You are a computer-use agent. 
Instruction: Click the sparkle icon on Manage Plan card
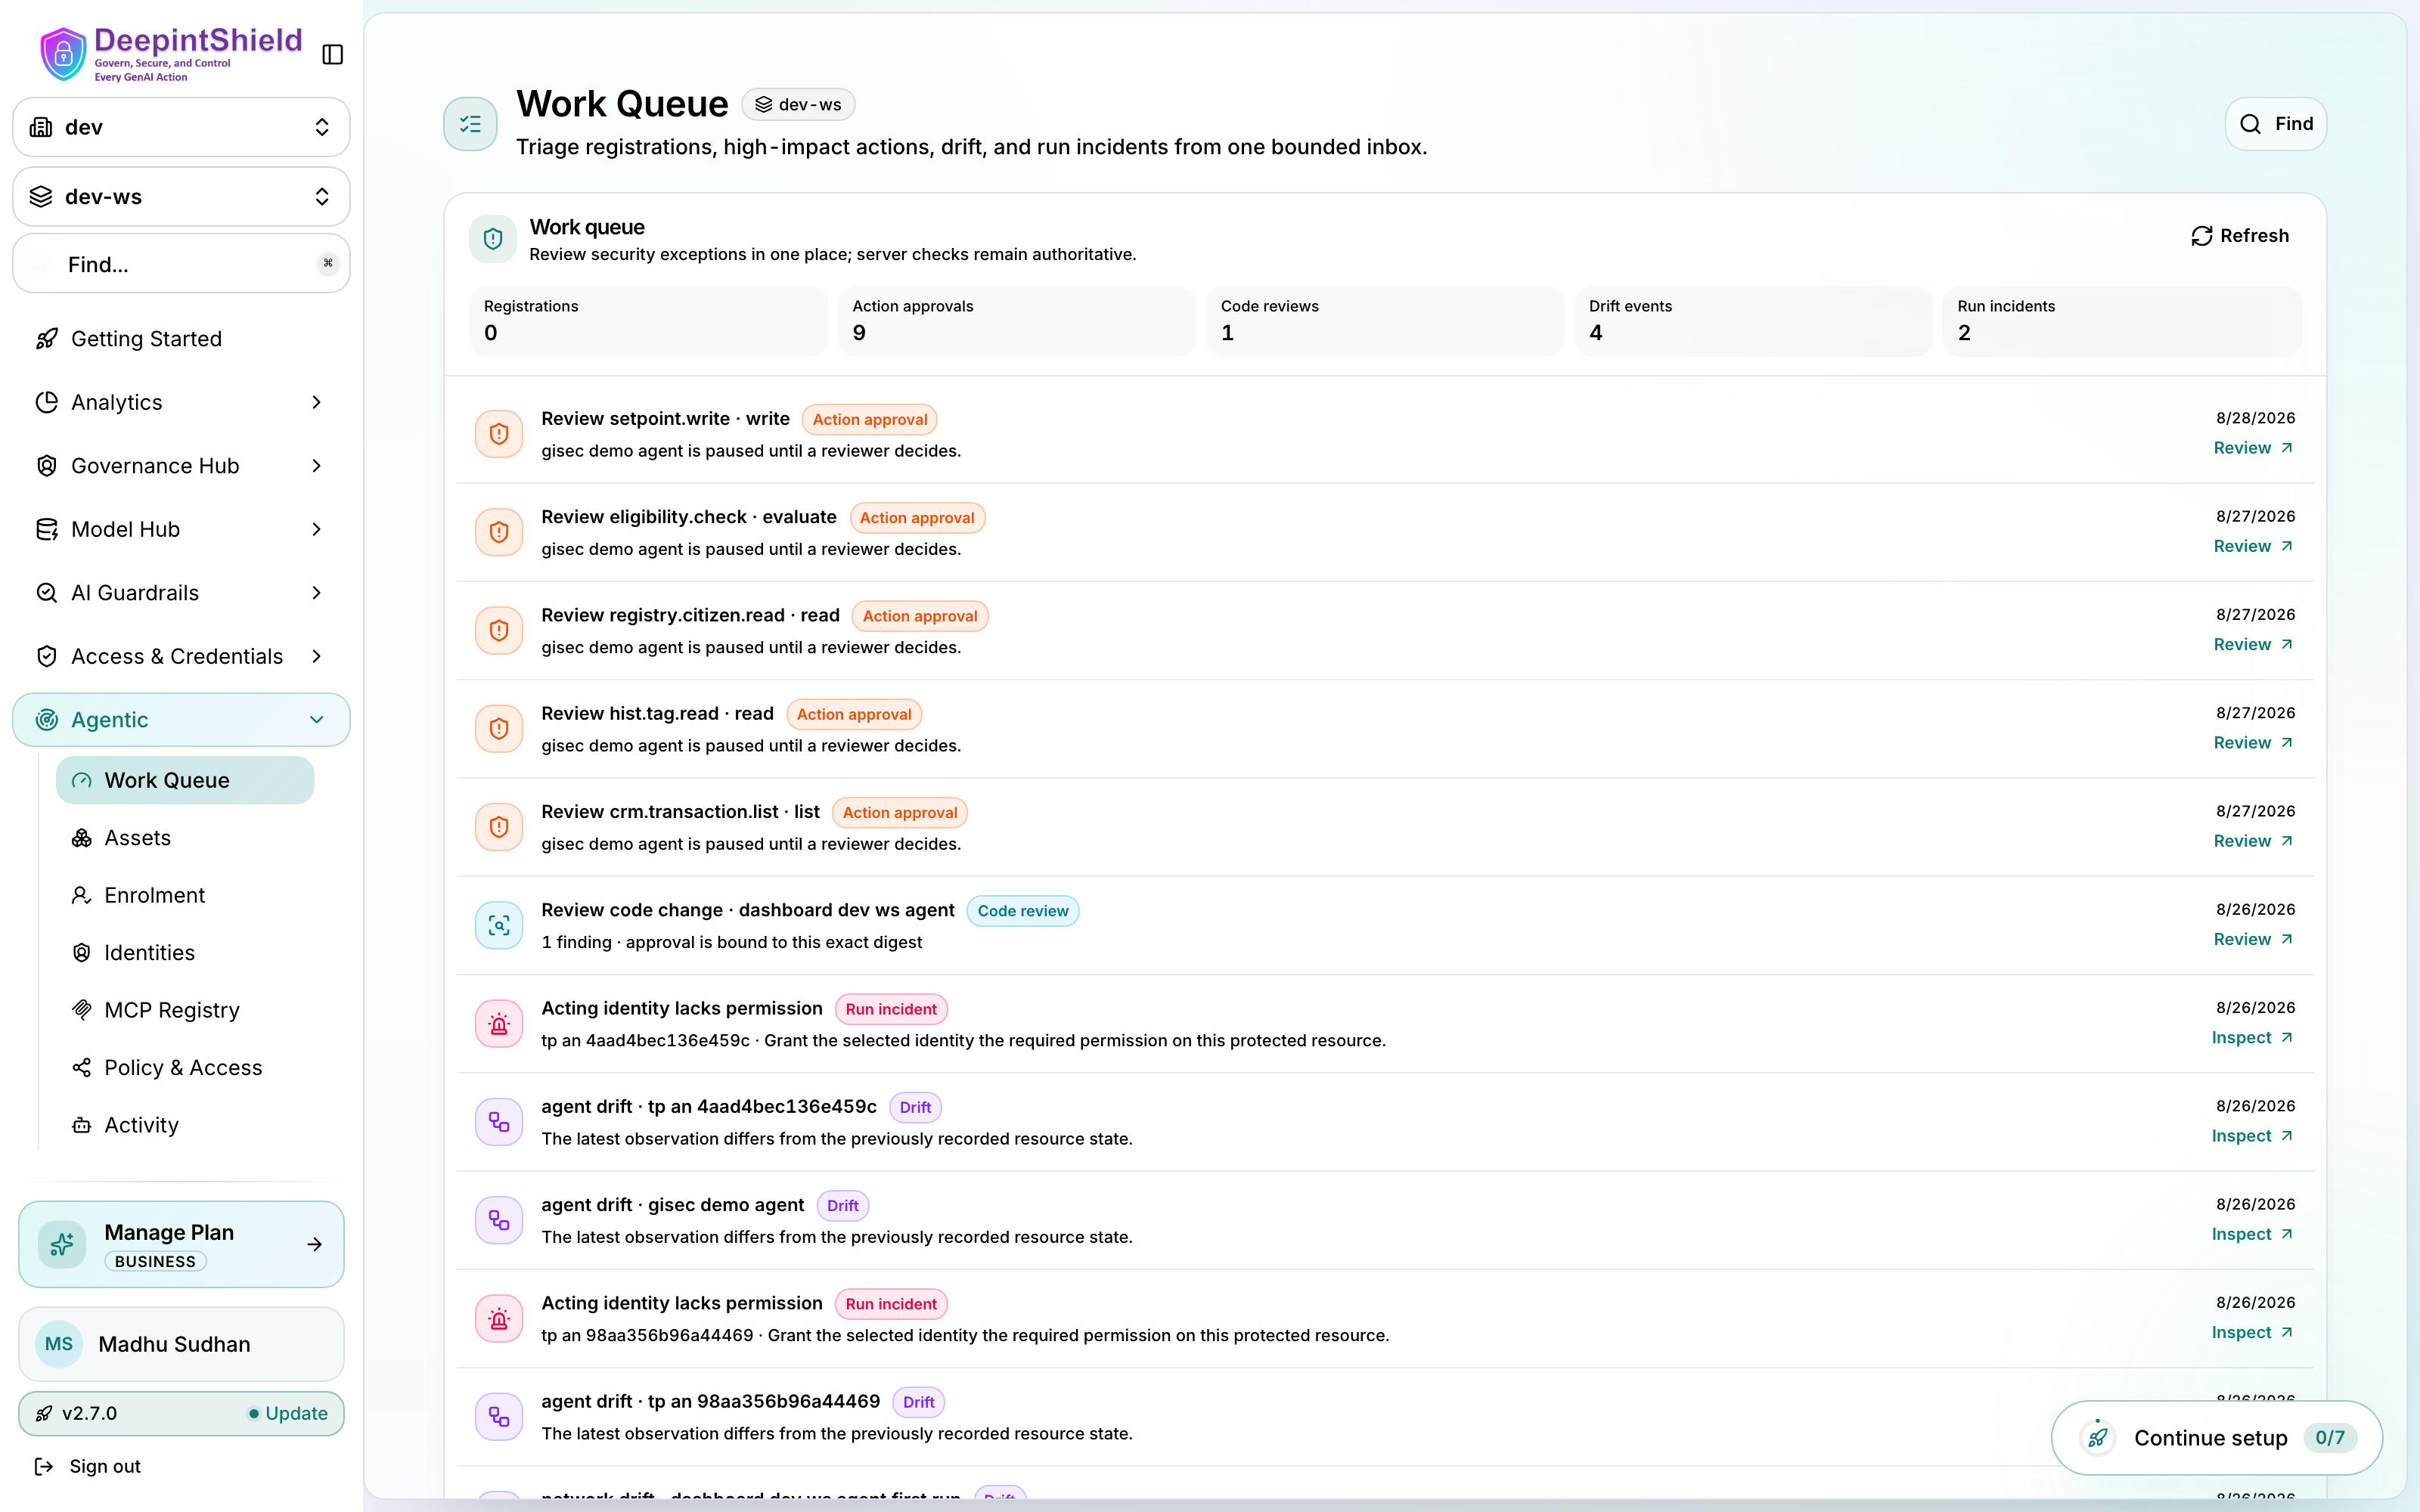62,1244
